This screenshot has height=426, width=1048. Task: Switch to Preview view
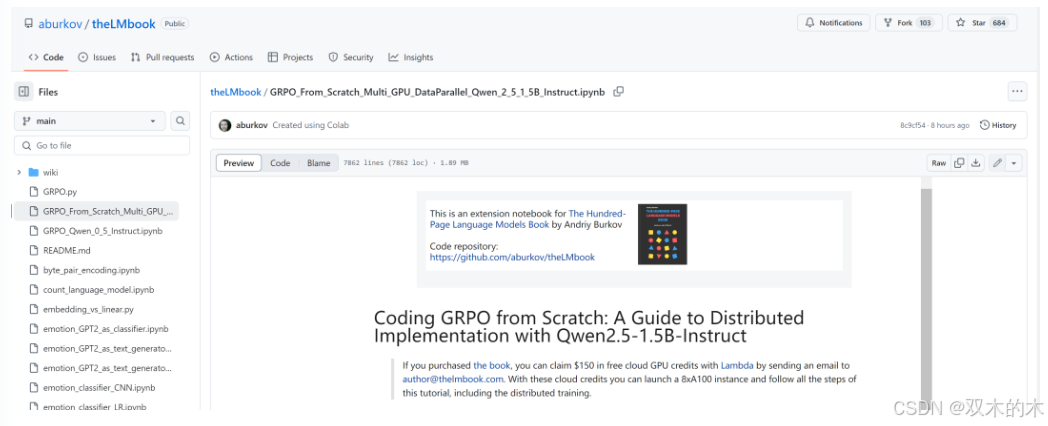[x=239, y=163]
